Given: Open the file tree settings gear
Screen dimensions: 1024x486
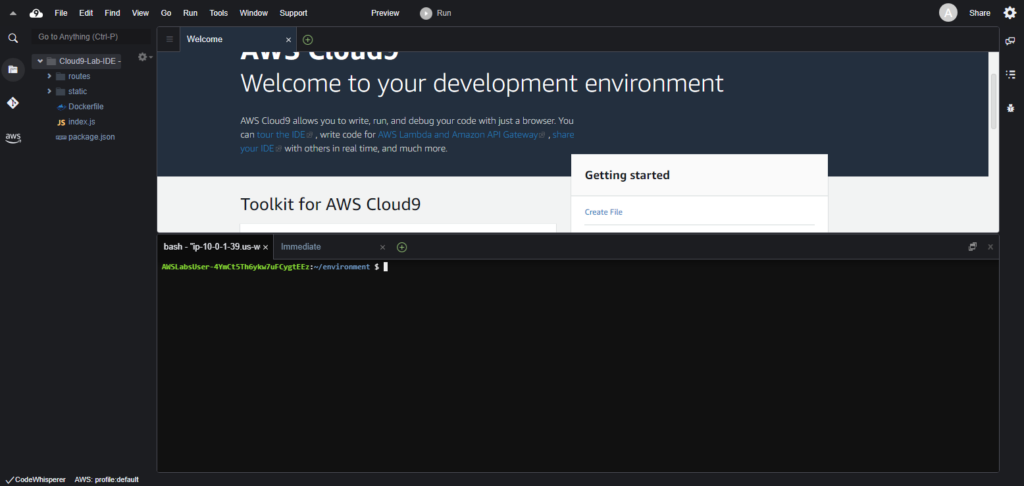Looking at the screenshot, I should [x=144, y=57].
